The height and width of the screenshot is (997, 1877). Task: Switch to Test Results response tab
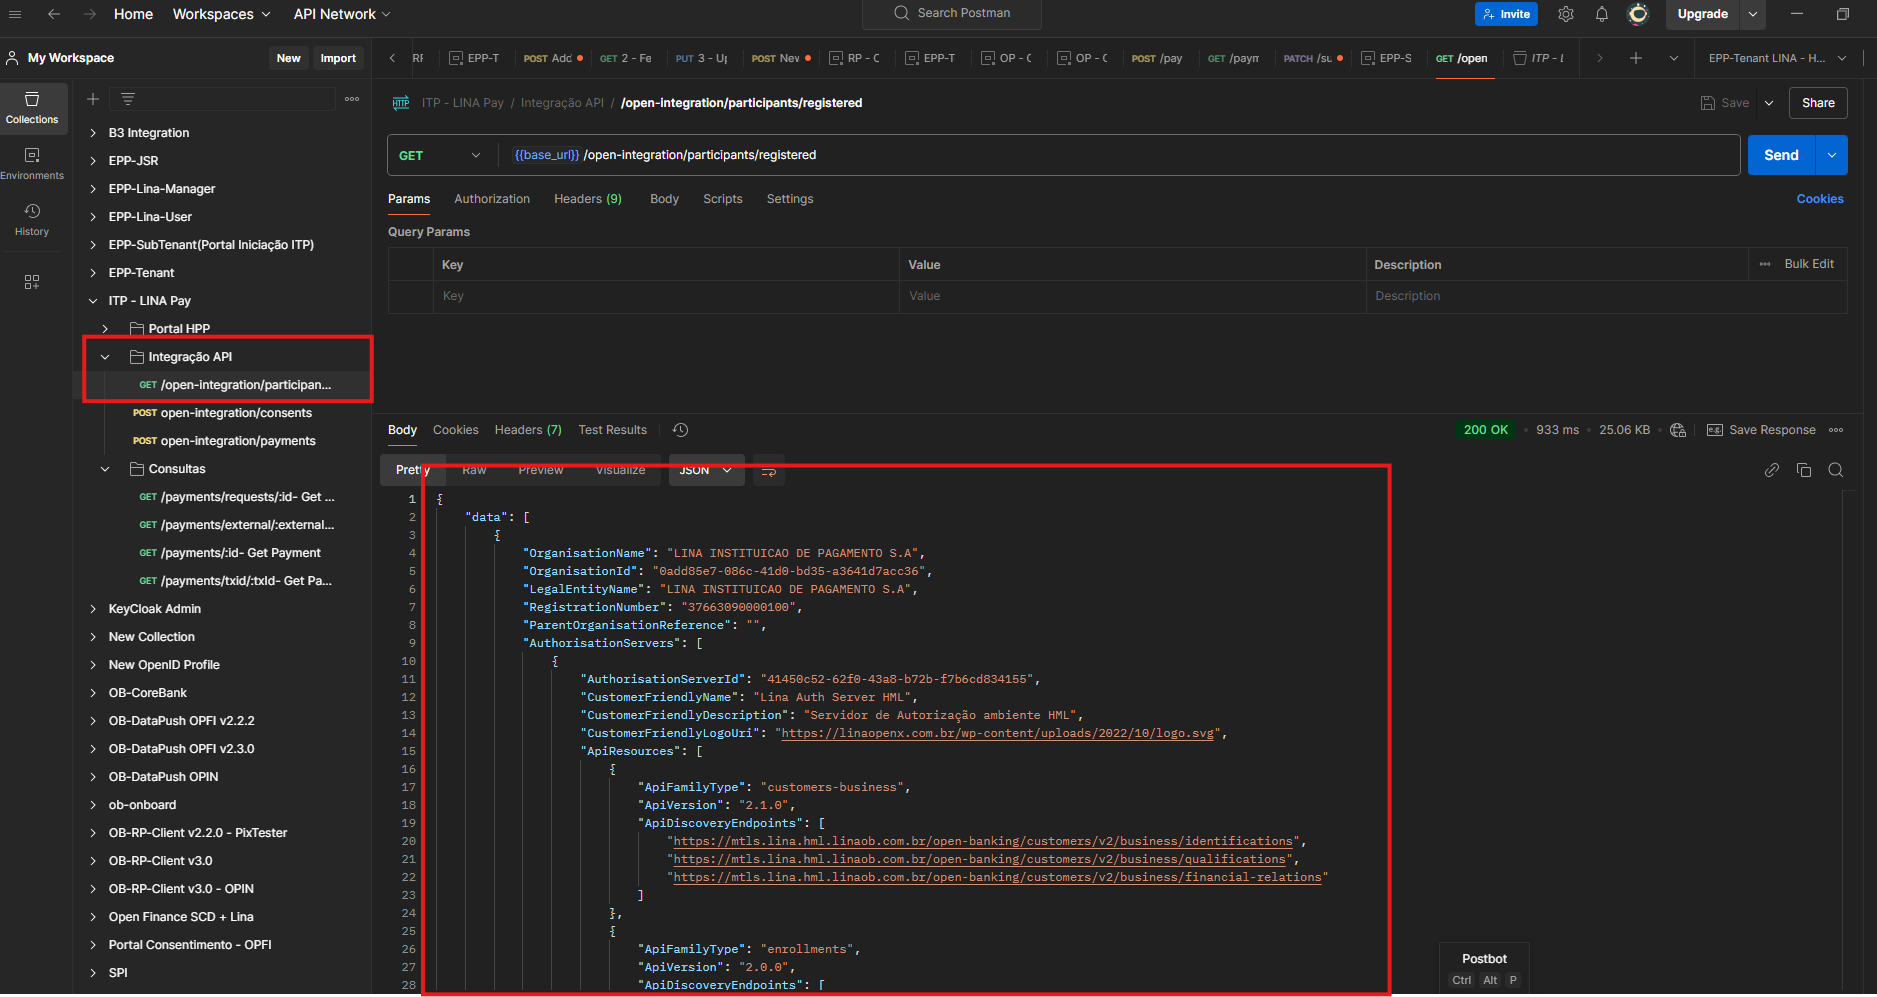pyautogui.click(x=612, y=430)
